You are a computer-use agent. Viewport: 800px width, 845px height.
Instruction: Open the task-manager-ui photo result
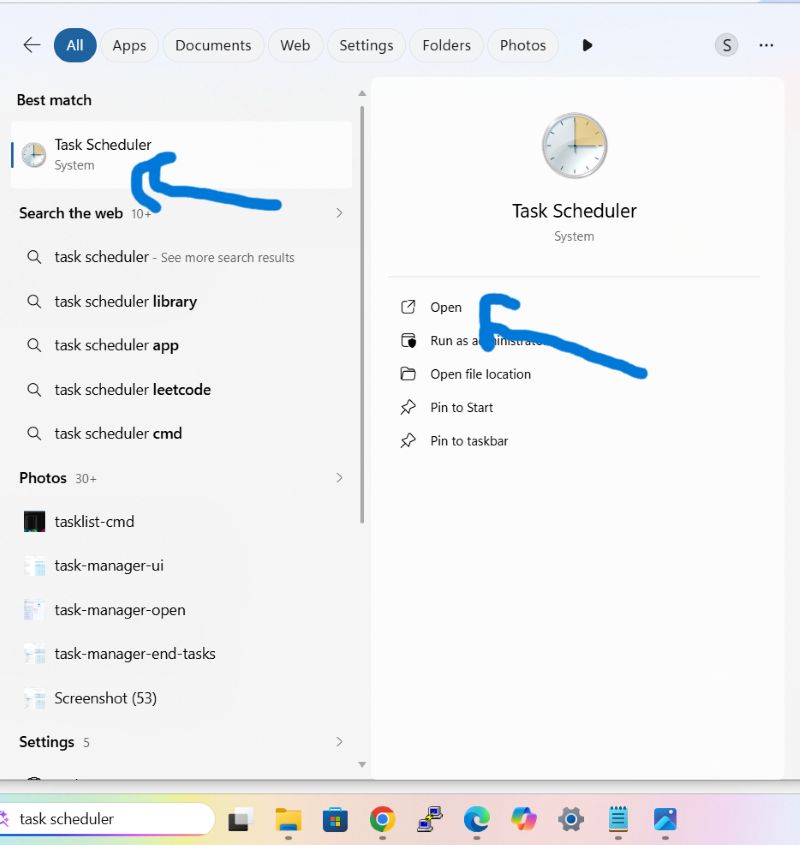[181, 566]
